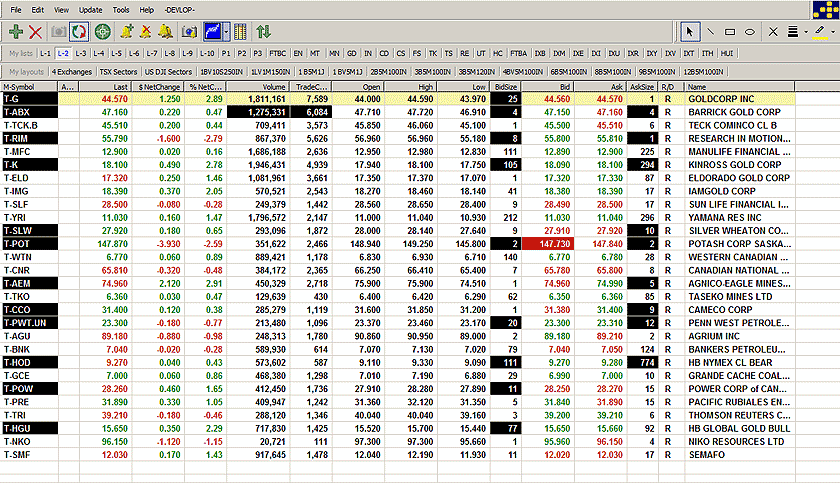The image size is (840, 483).
Task: Click the T-ABX volume 1,275,331 cell
Action: (x=258, y=112)
